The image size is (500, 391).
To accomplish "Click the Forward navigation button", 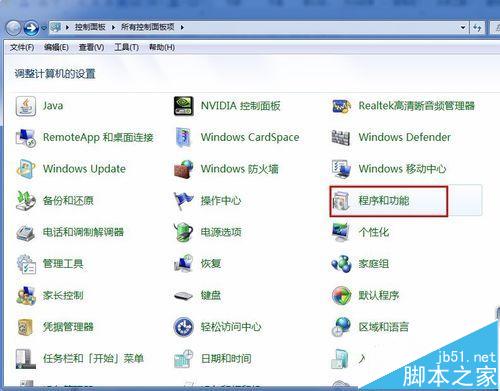I will [x=32, y=28].
